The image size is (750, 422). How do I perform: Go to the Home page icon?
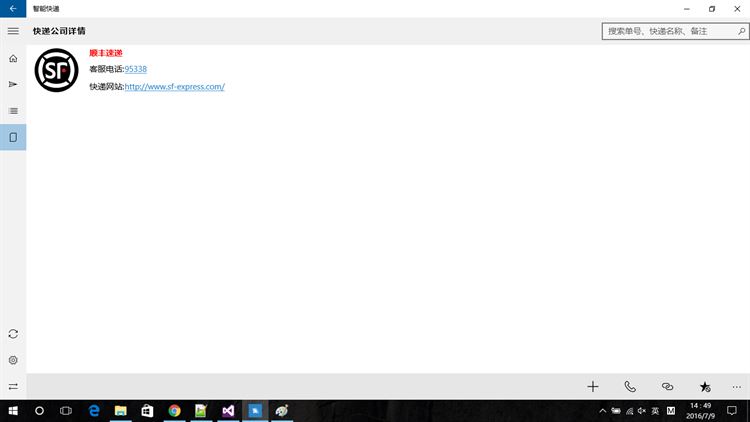pyautogui.click(x=13, y=58)
